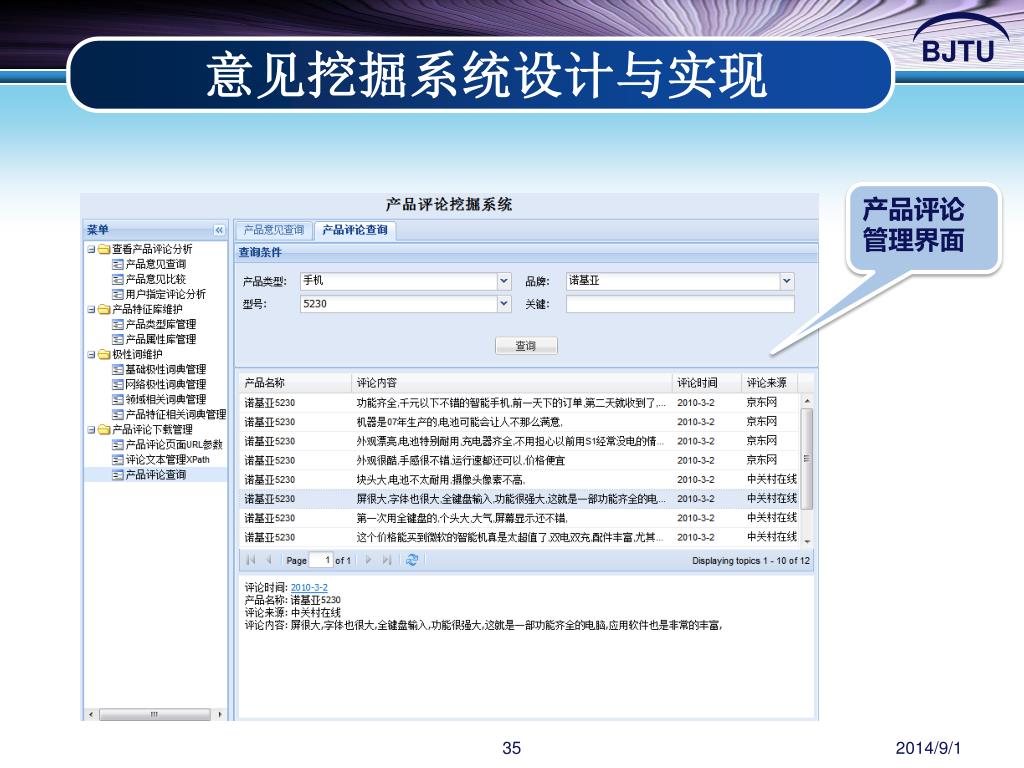Collapse the 菜单 side panel
The height and width of the screenshot is (768, 1024).
219,230
